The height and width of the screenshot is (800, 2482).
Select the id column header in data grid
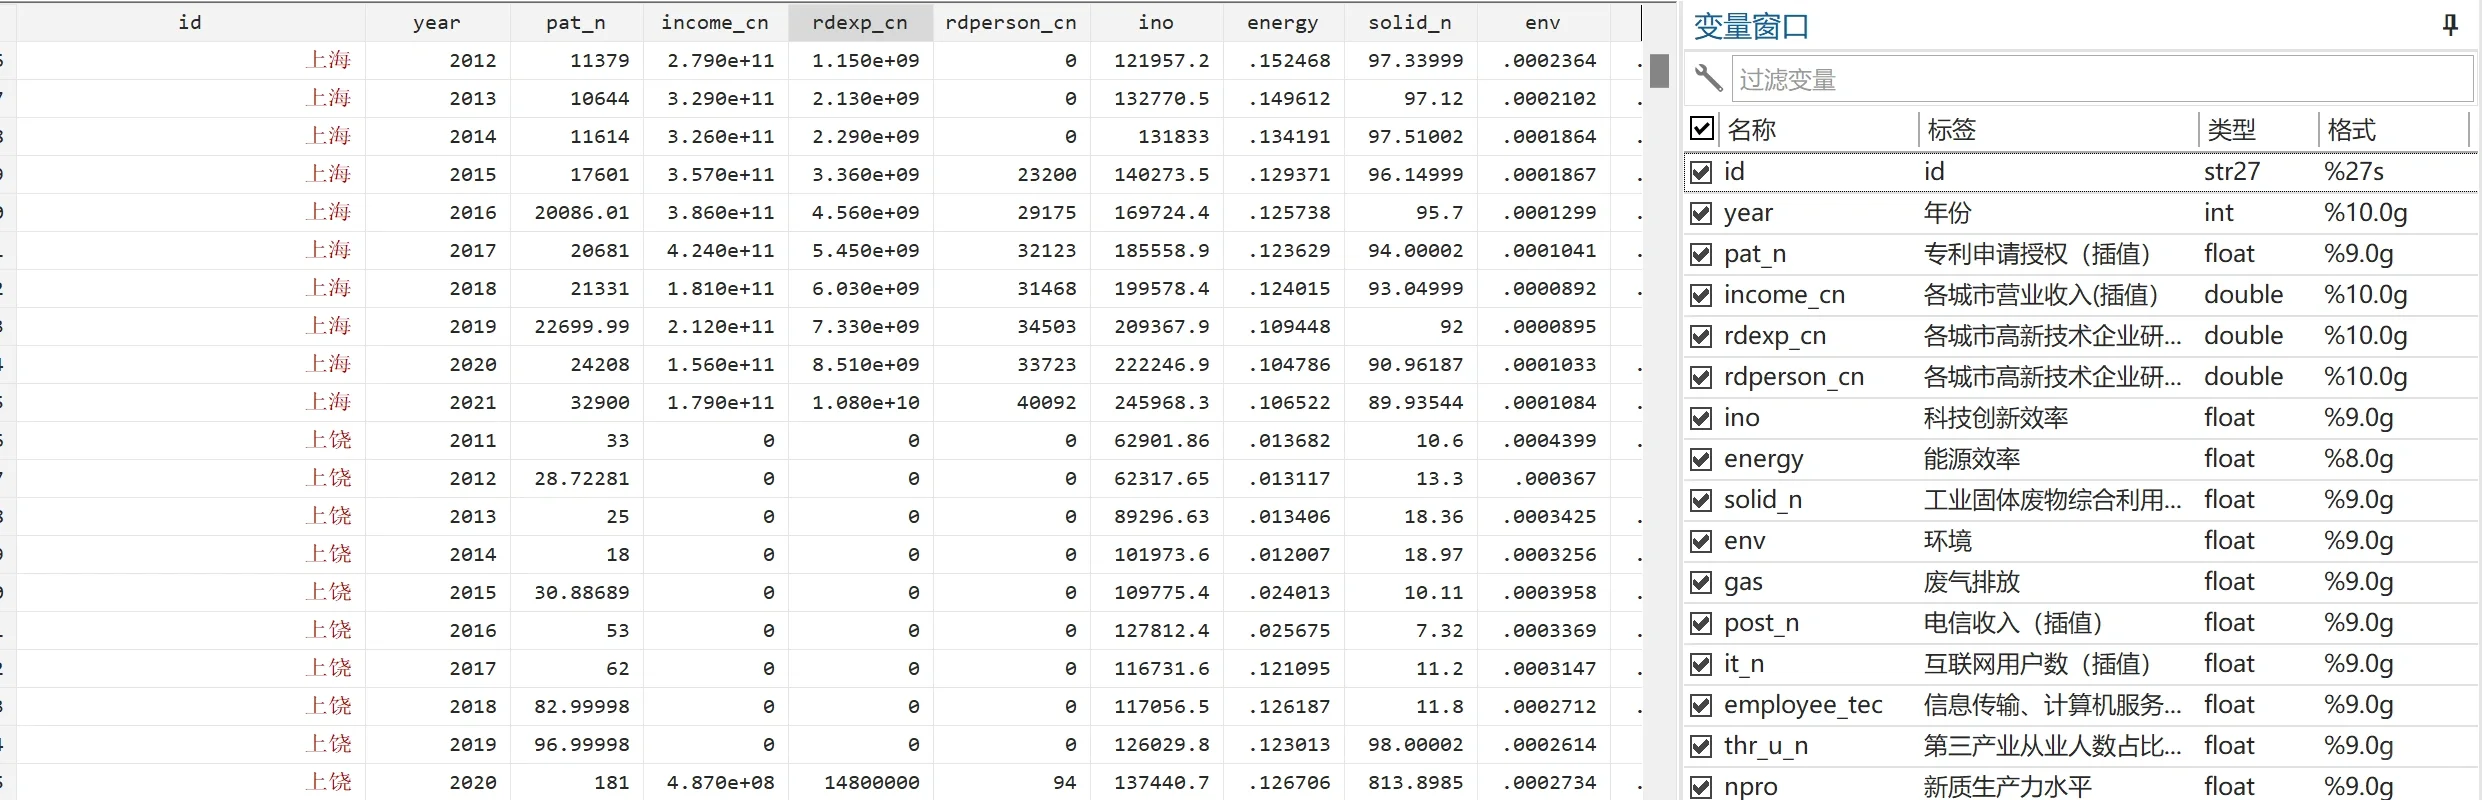190,22
